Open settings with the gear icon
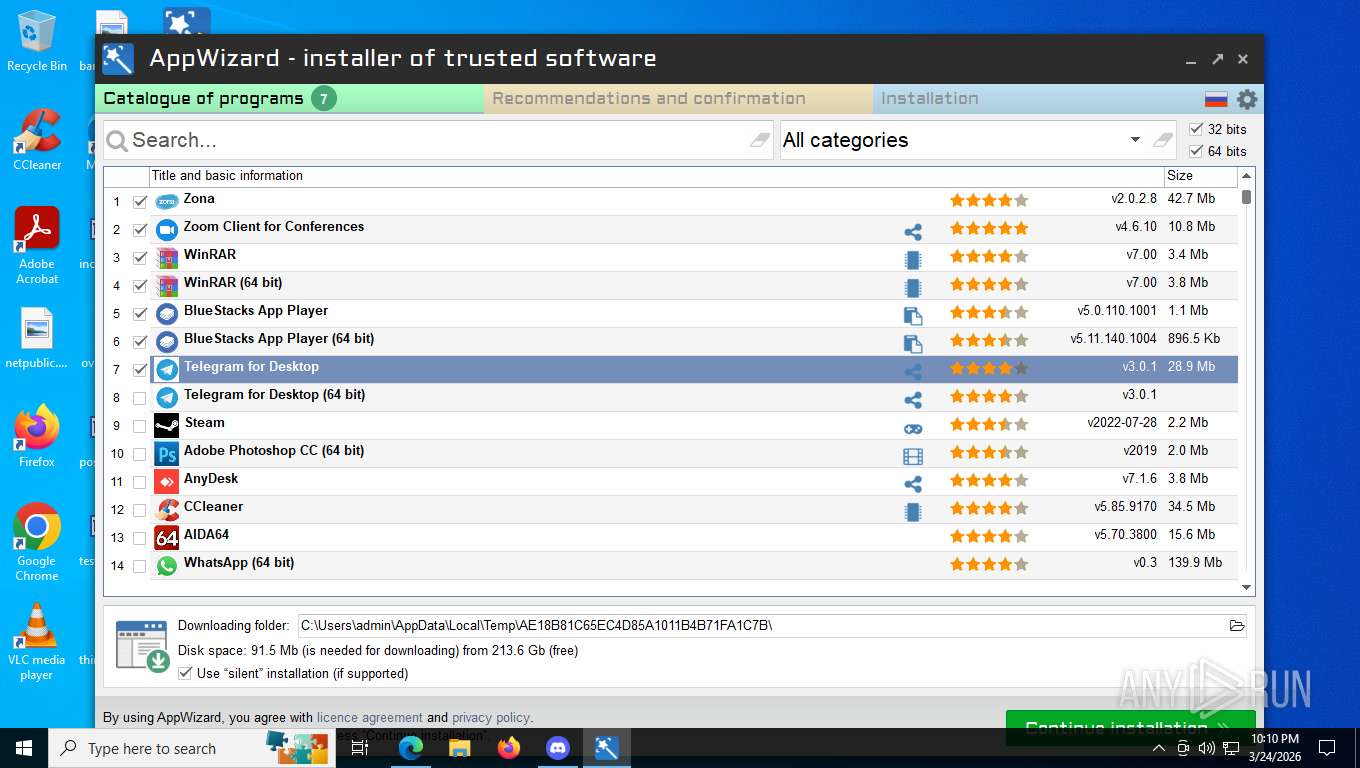The image size is (1360, 768). click(1247, 99)
